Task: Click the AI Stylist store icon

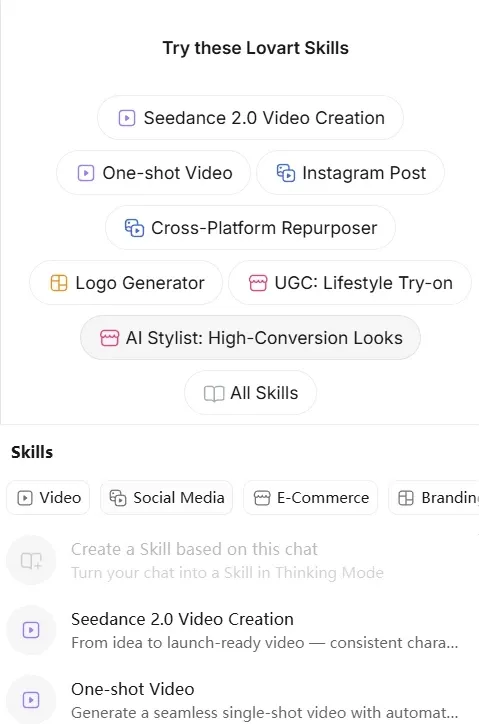Action: pyautogui.click(x=109, y=338)
